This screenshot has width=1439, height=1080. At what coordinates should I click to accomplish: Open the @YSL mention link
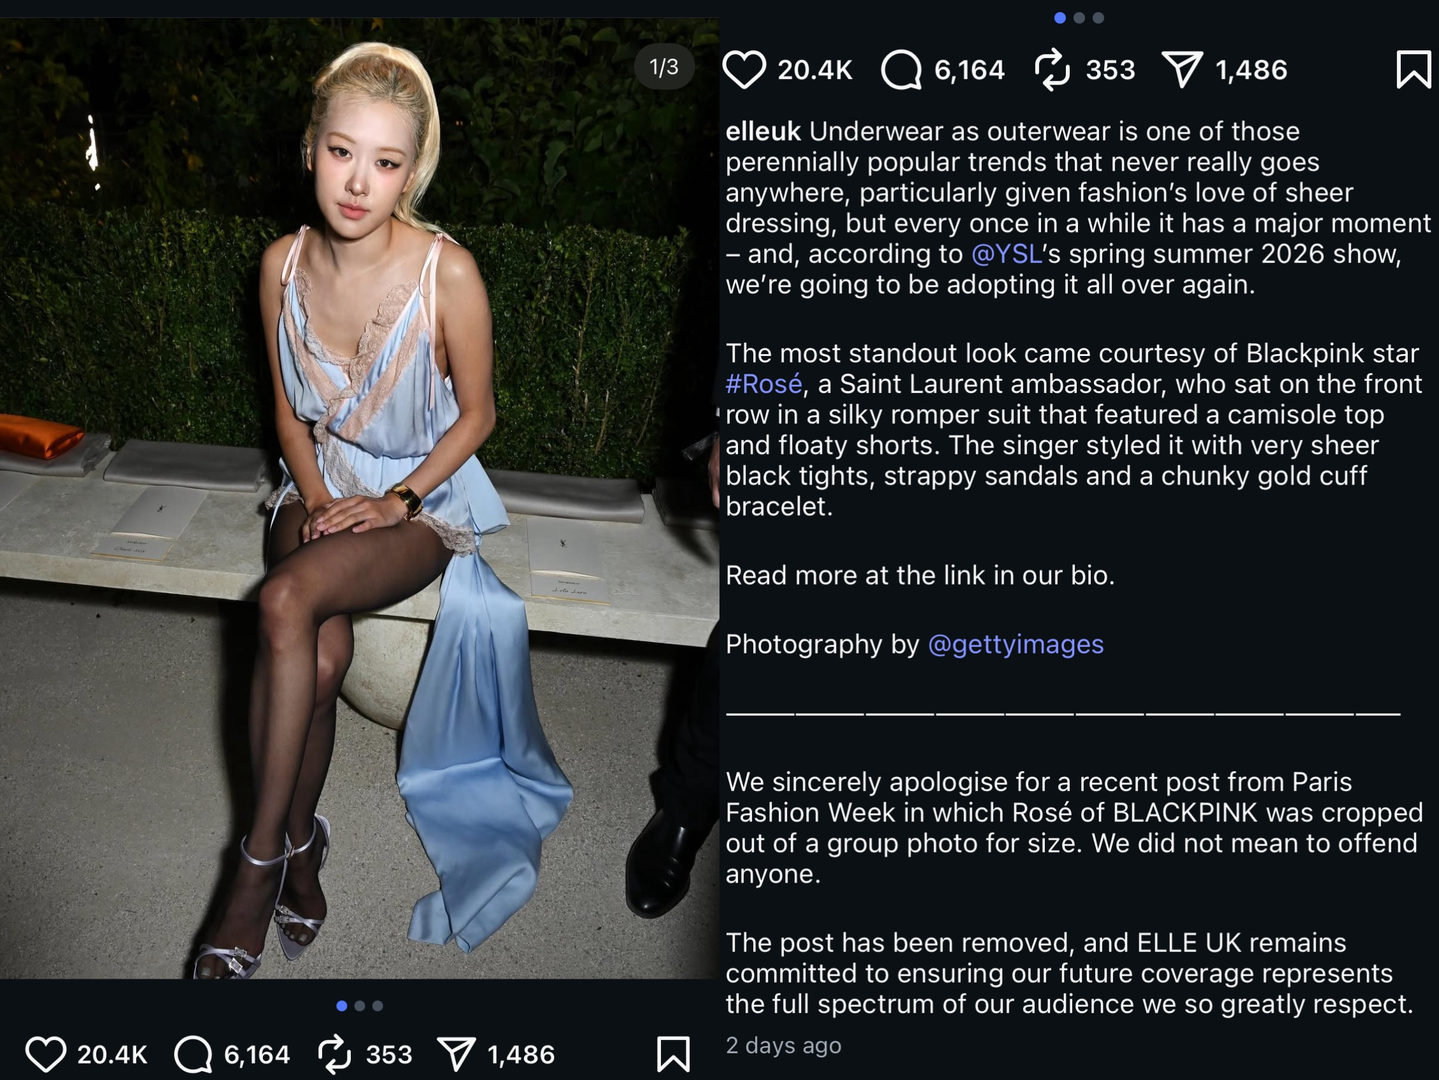[x=1006, y=254]
